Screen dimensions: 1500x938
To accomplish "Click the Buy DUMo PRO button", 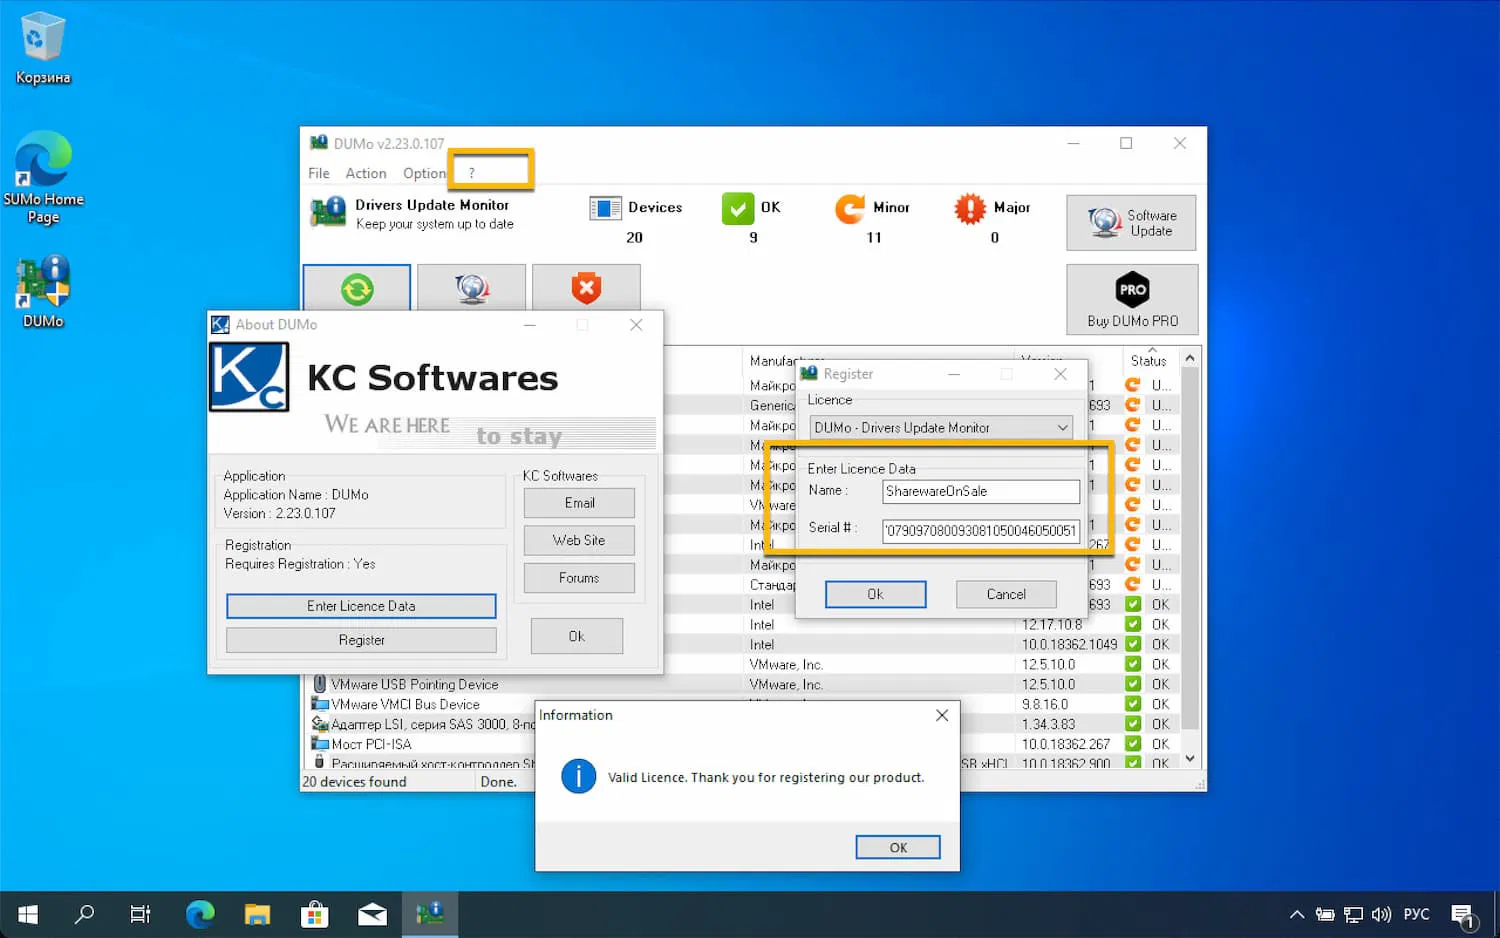I will pyautogui.click(x=1132, y=299).
